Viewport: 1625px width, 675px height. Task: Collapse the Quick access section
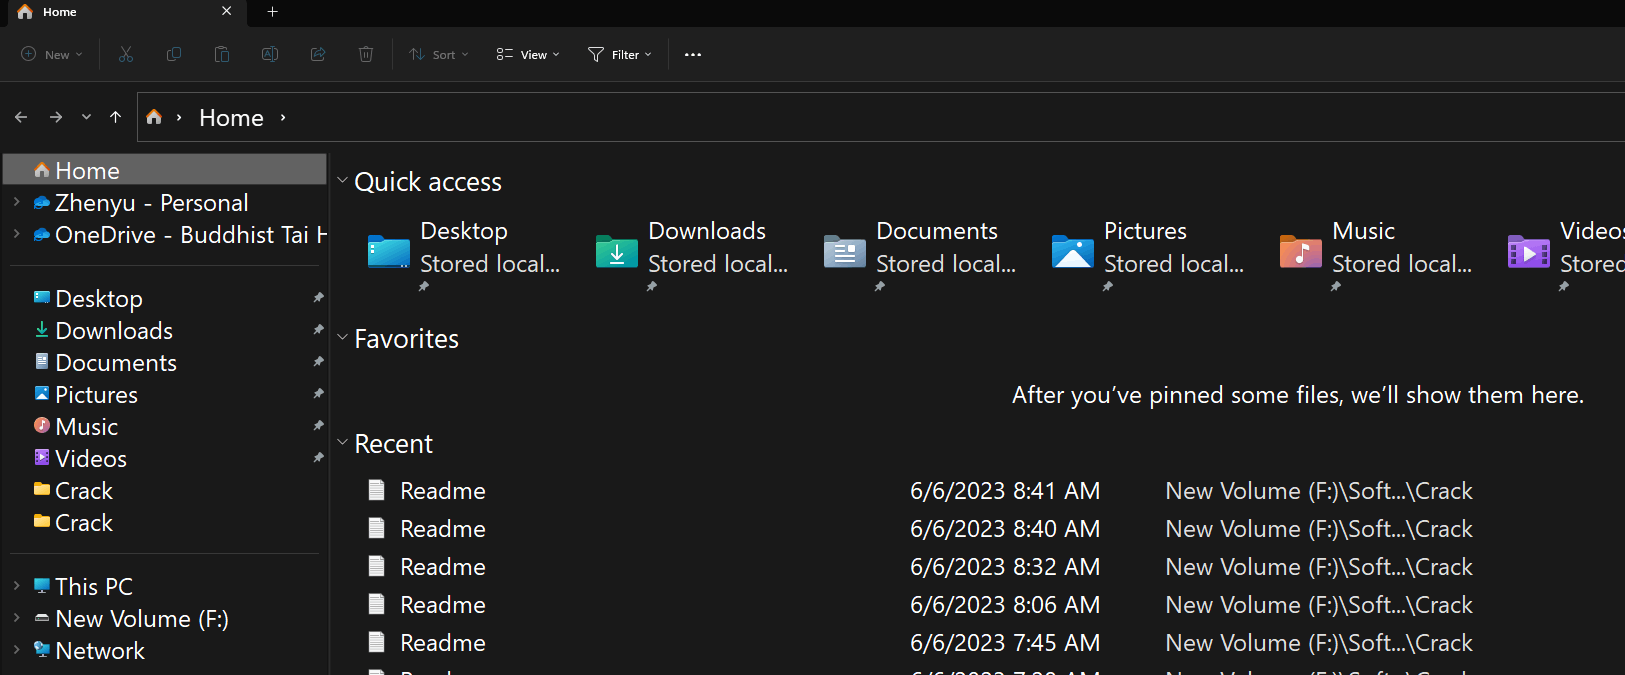pos(343,181)
